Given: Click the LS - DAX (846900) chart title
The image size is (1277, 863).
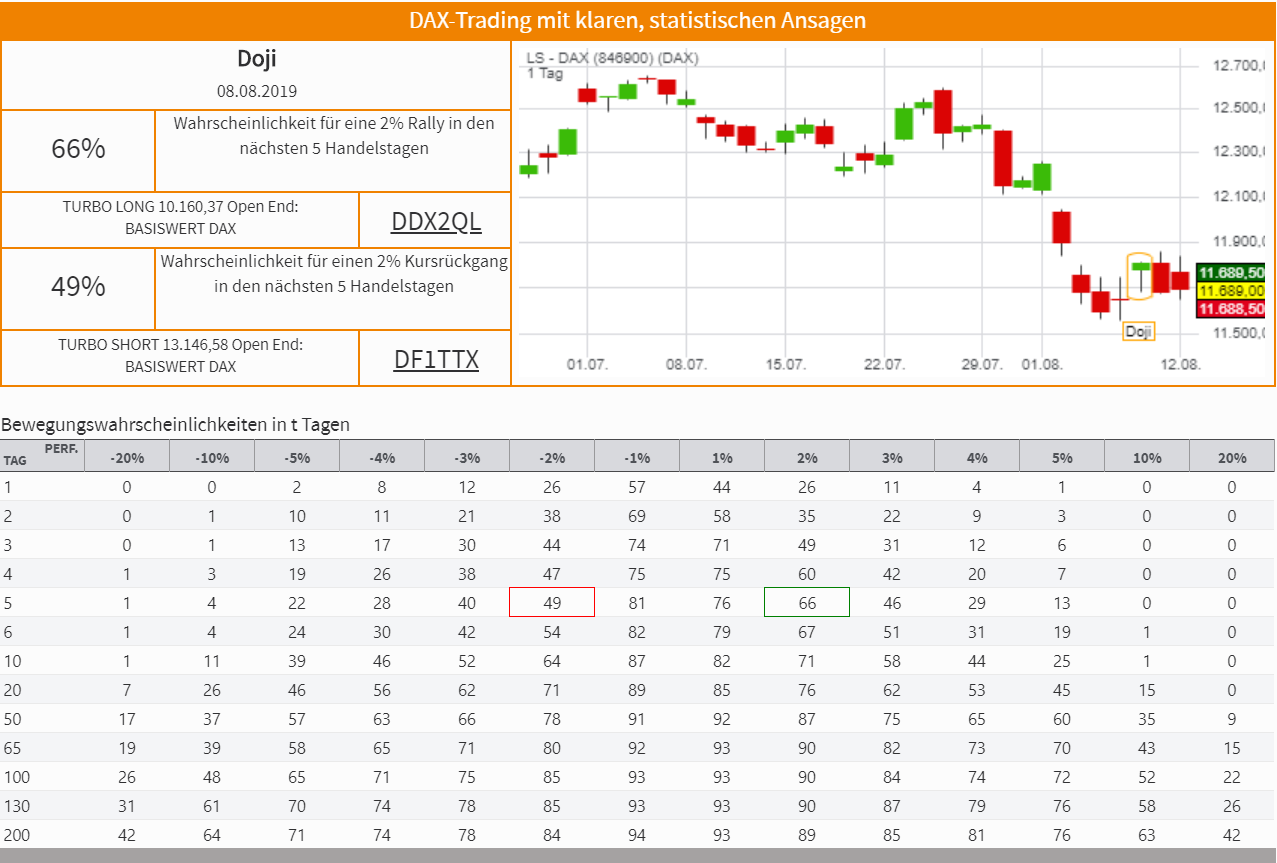Looking at the screenshot, I should [612, 58].
